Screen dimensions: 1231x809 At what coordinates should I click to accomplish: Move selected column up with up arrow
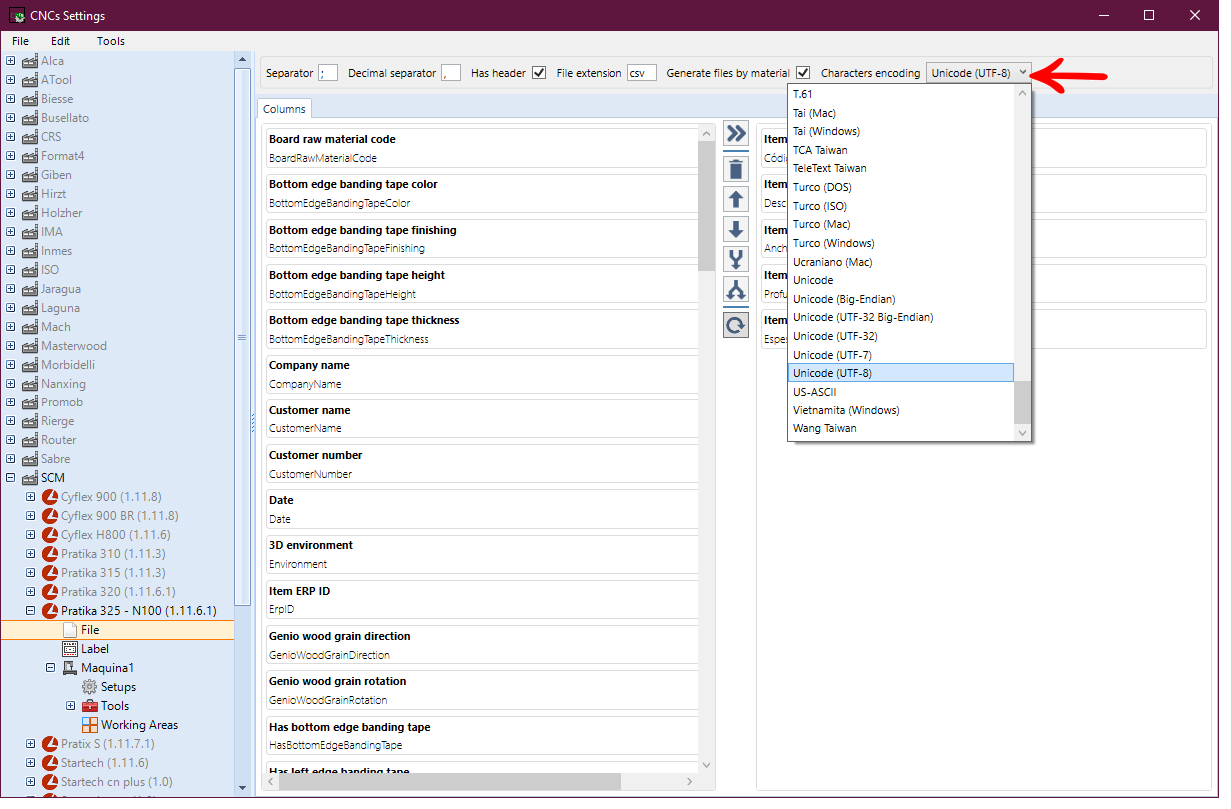735,199
